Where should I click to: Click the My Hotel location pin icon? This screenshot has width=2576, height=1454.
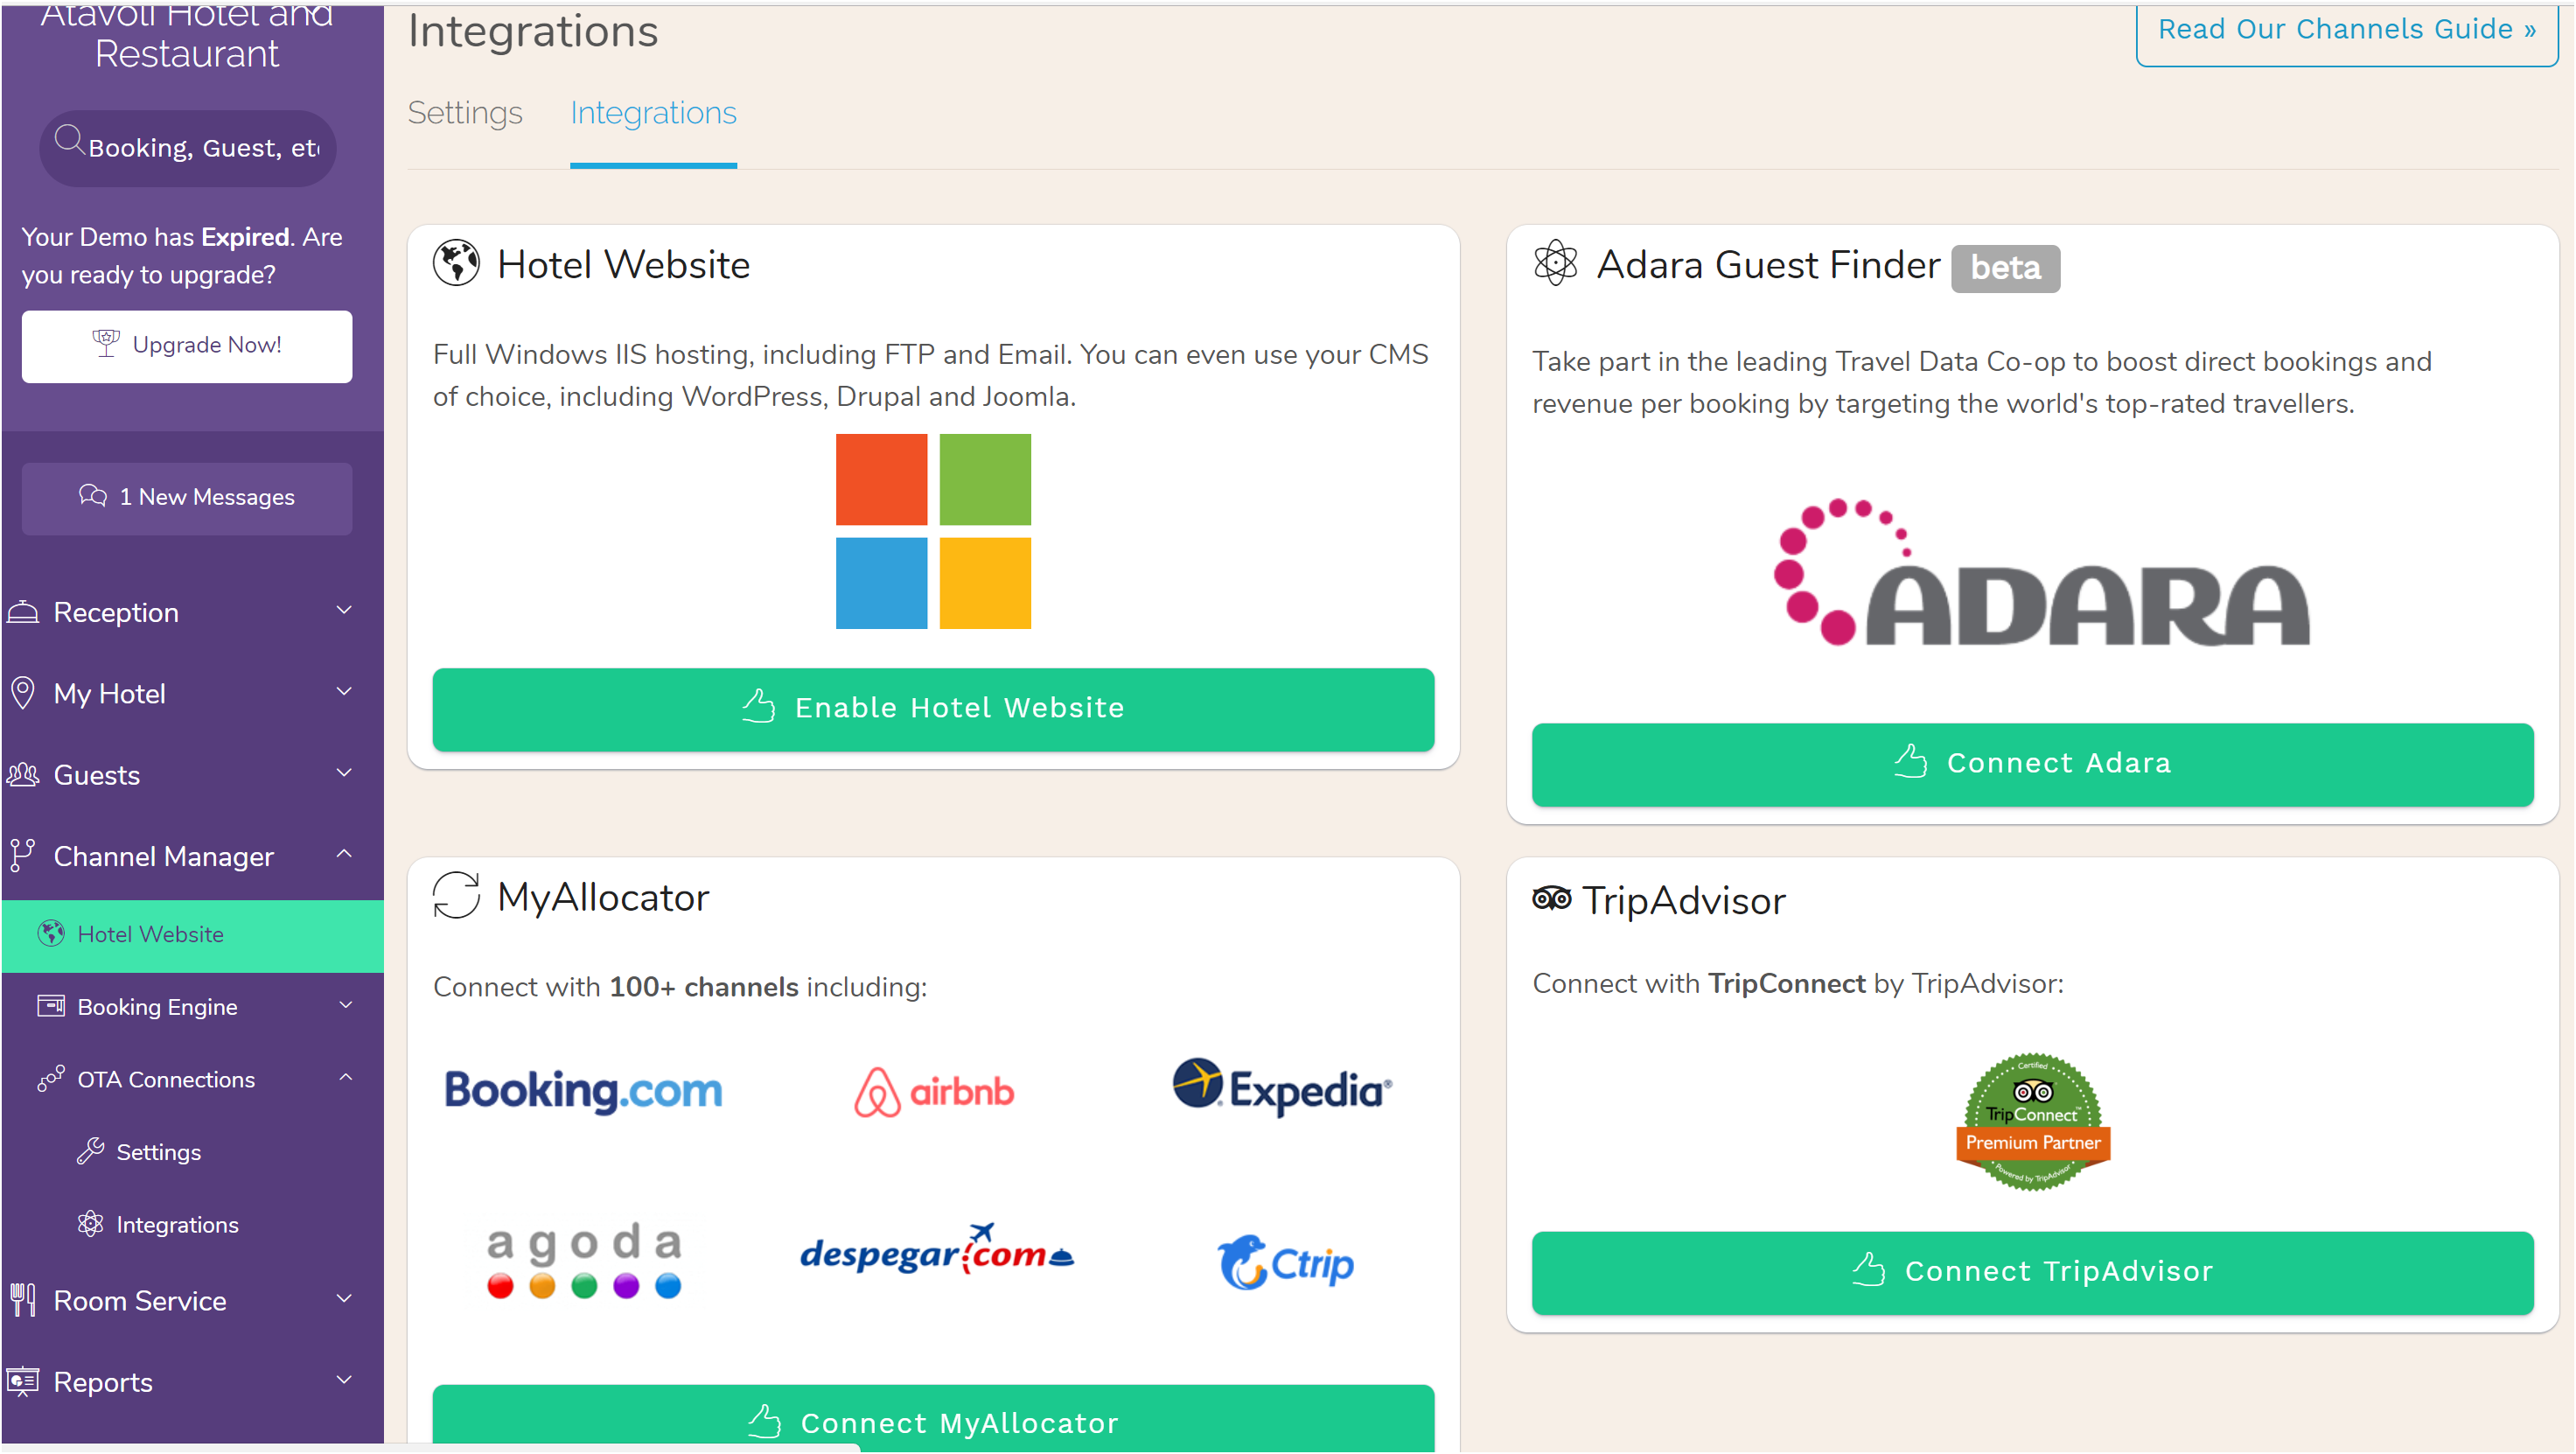click(23, 693)
